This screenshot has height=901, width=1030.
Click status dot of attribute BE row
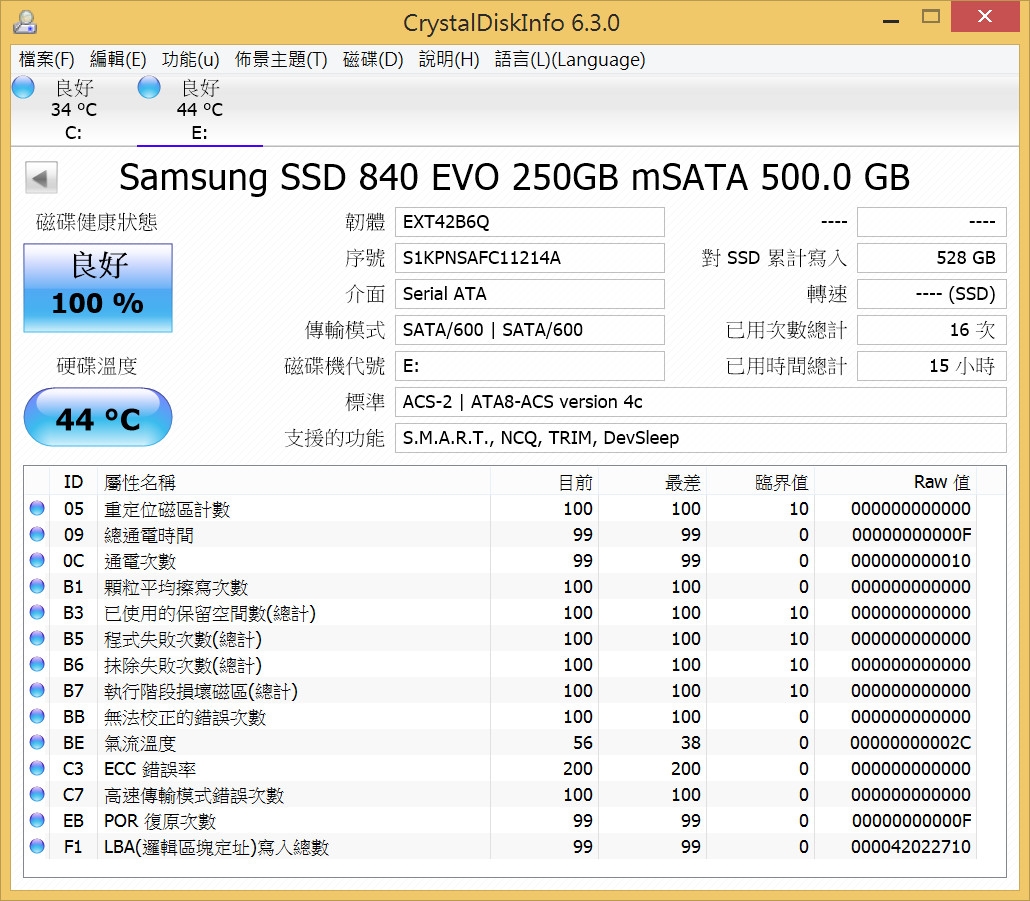tap(37, 743)
